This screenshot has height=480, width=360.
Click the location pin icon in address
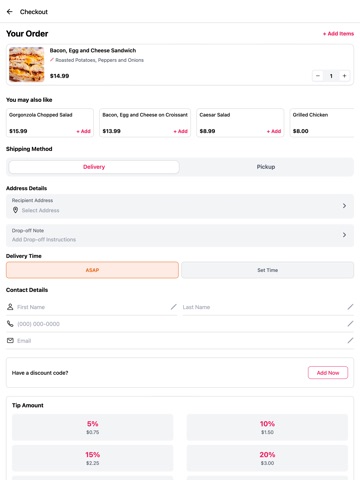point(15,210)
